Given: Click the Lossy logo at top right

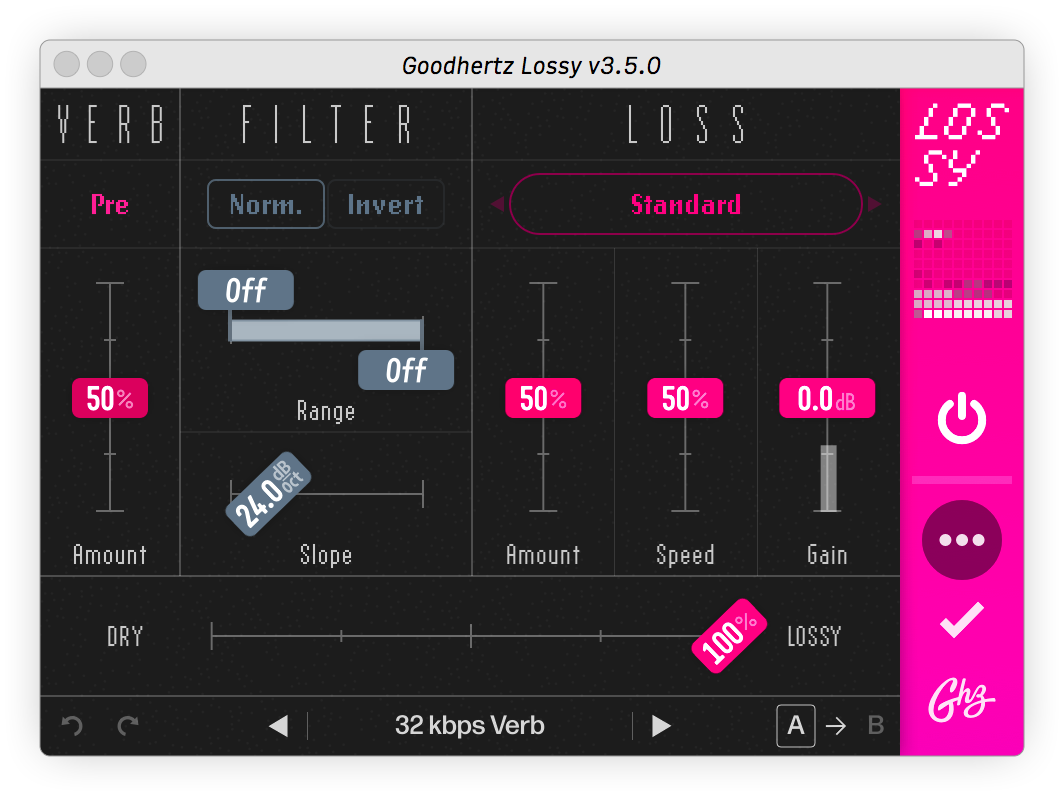Looking at the screenshot, I should click(962, 145).
